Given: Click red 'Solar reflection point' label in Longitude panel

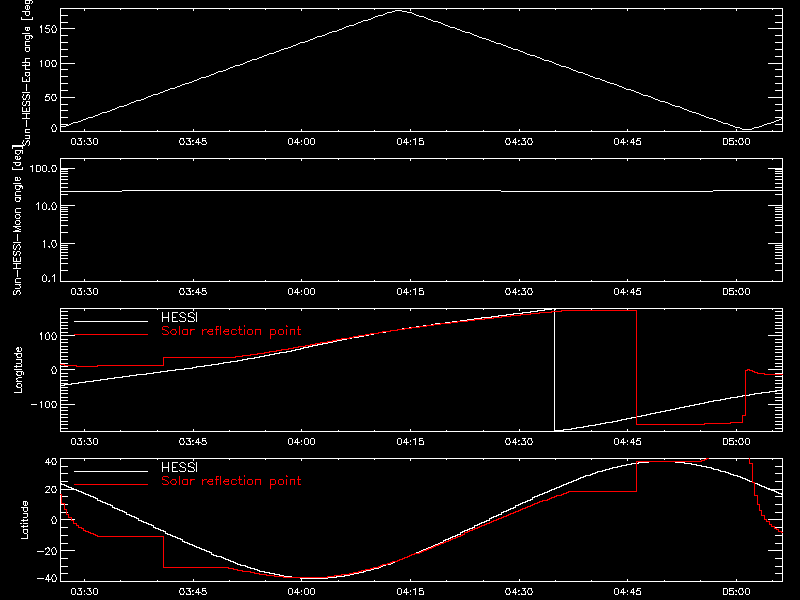Looking at the screenshot, I should tap(231, 331).
